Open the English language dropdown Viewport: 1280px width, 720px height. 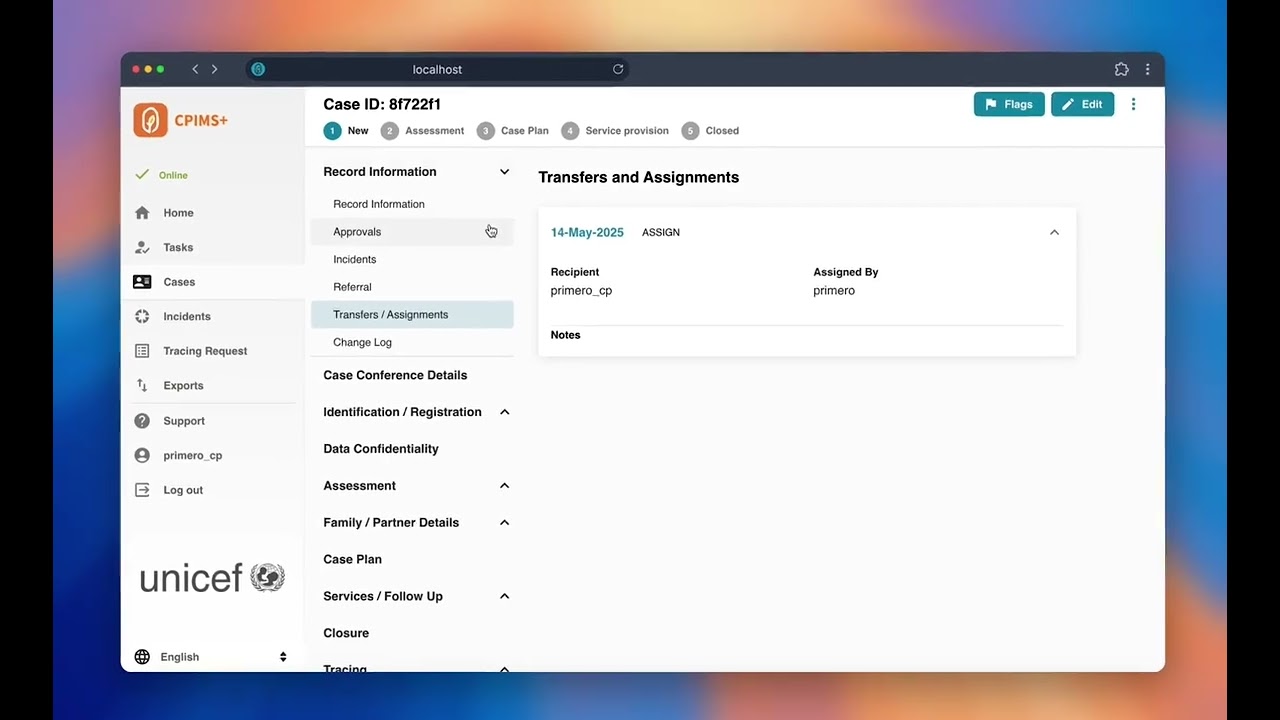point(212,657)
